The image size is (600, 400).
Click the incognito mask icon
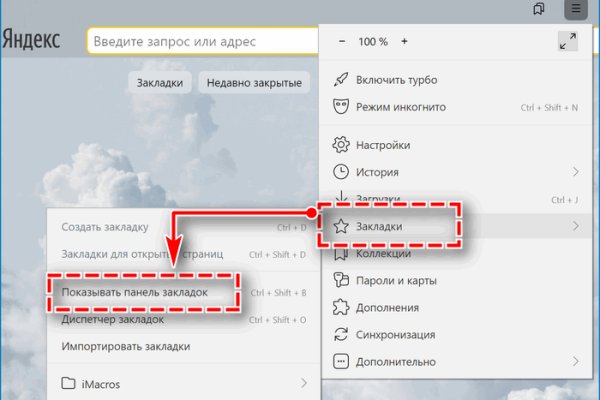tap(340, 107)
